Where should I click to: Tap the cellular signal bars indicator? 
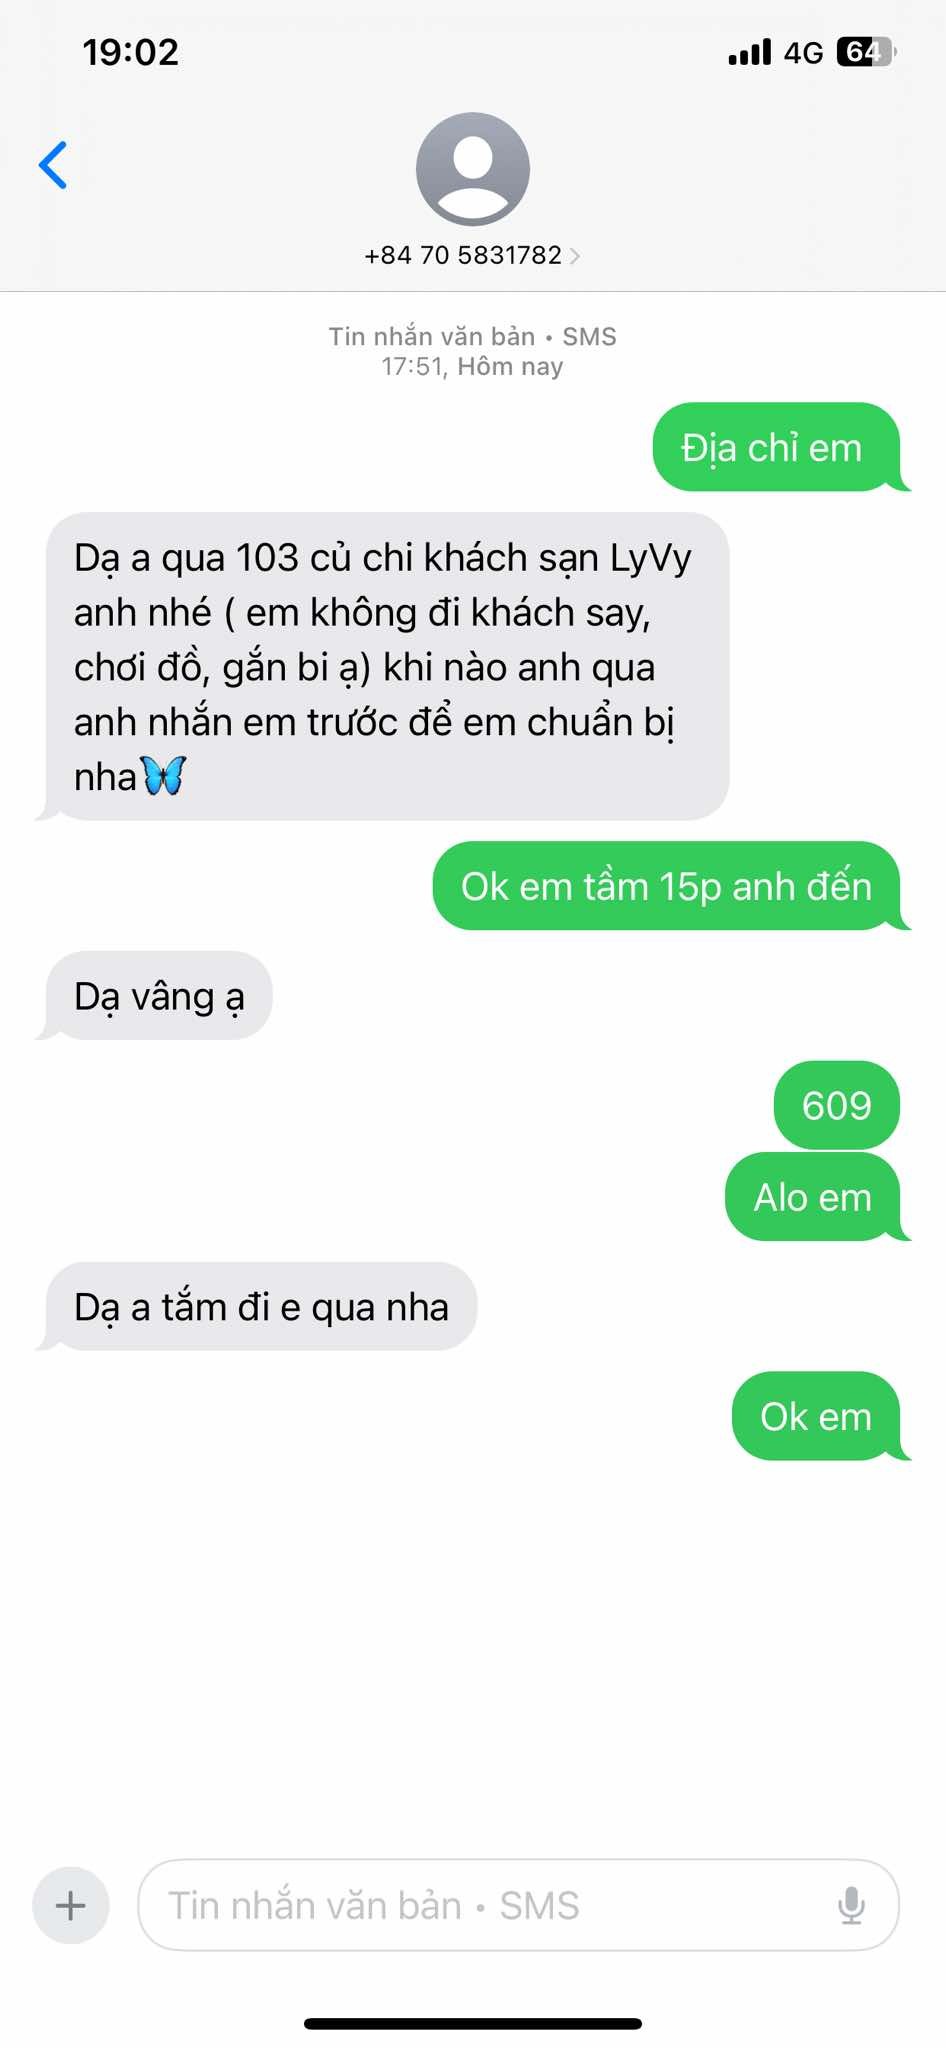tap(750, 52)
